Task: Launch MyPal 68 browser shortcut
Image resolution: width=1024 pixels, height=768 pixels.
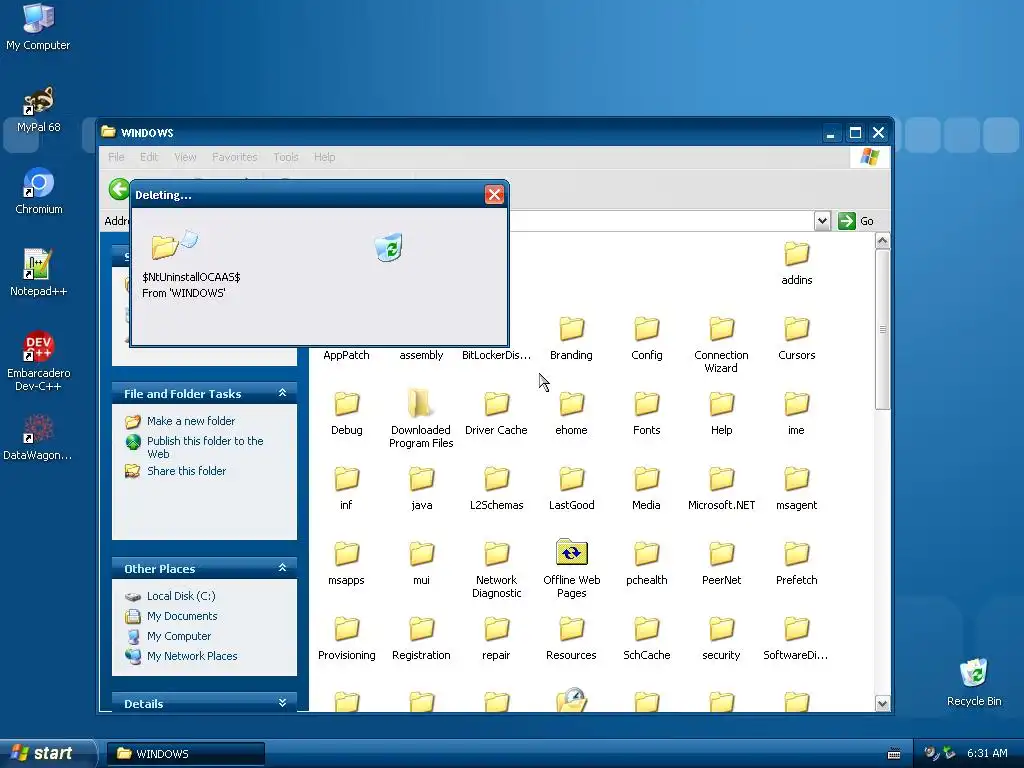Action: click(38, 109)
